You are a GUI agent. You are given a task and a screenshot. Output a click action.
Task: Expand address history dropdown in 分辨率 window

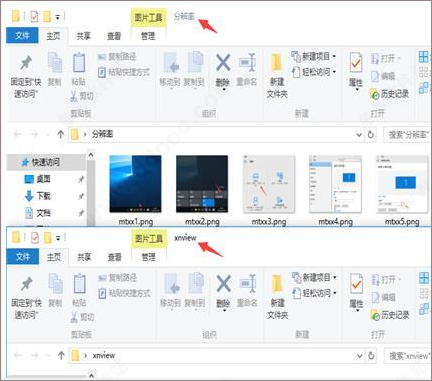click(x=359, y=135)
